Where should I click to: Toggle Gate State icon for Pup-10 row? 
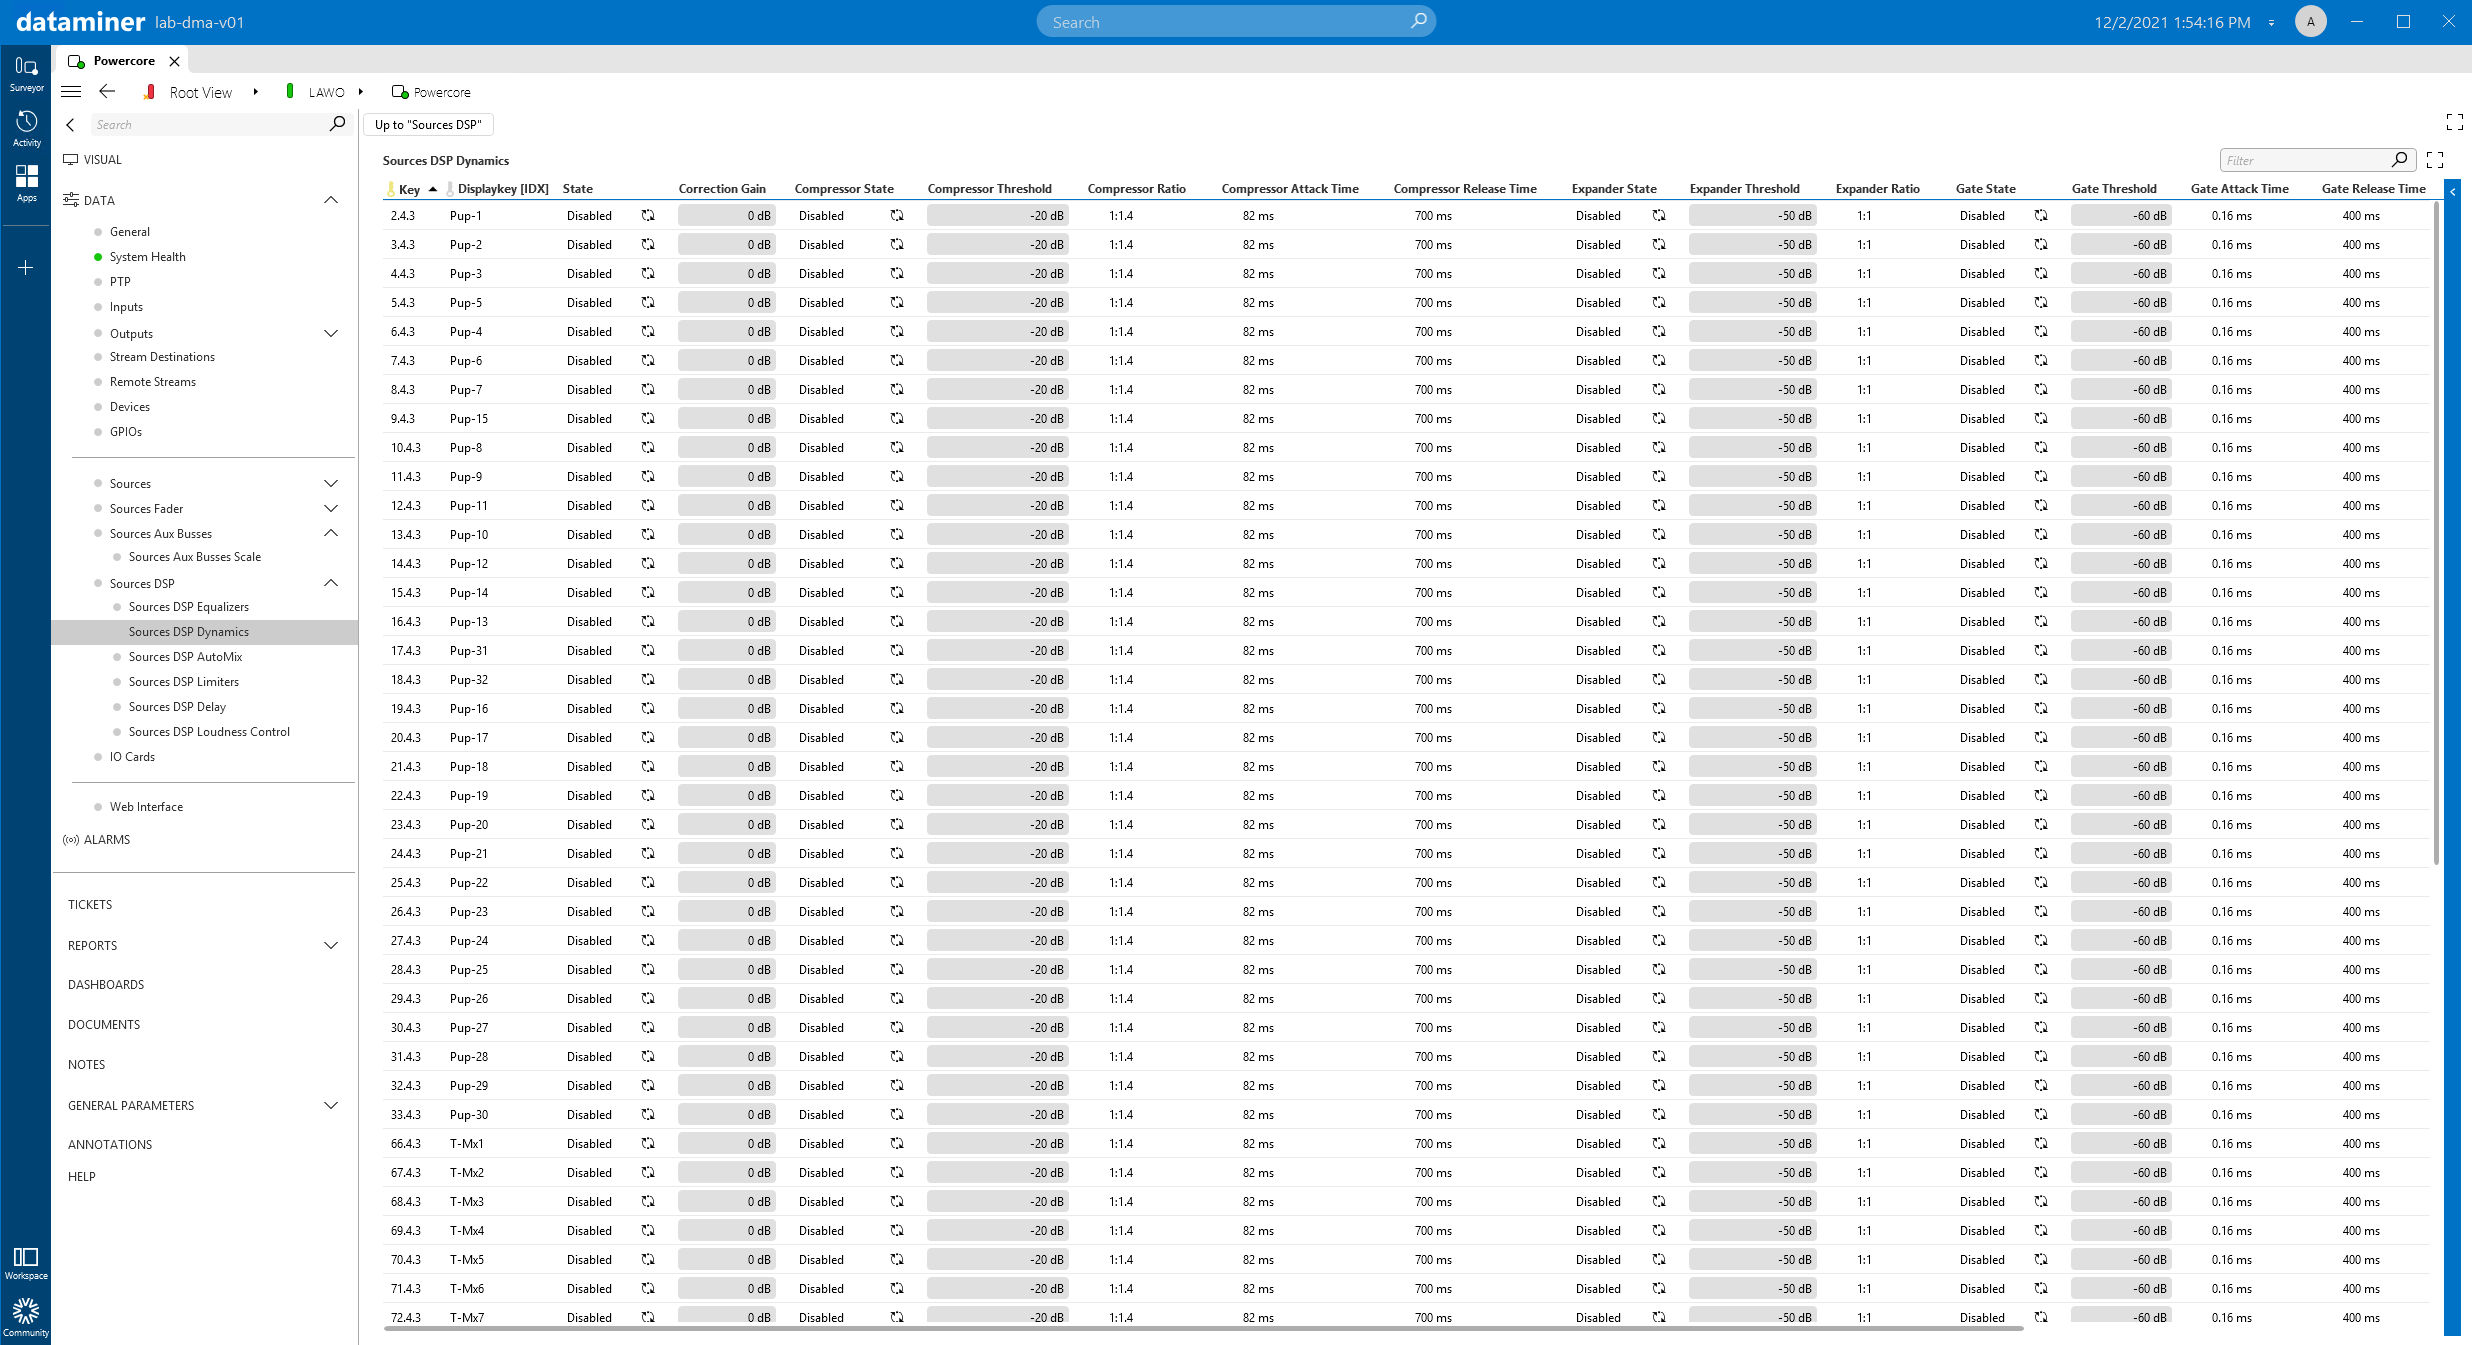[x=2041, y=534]
